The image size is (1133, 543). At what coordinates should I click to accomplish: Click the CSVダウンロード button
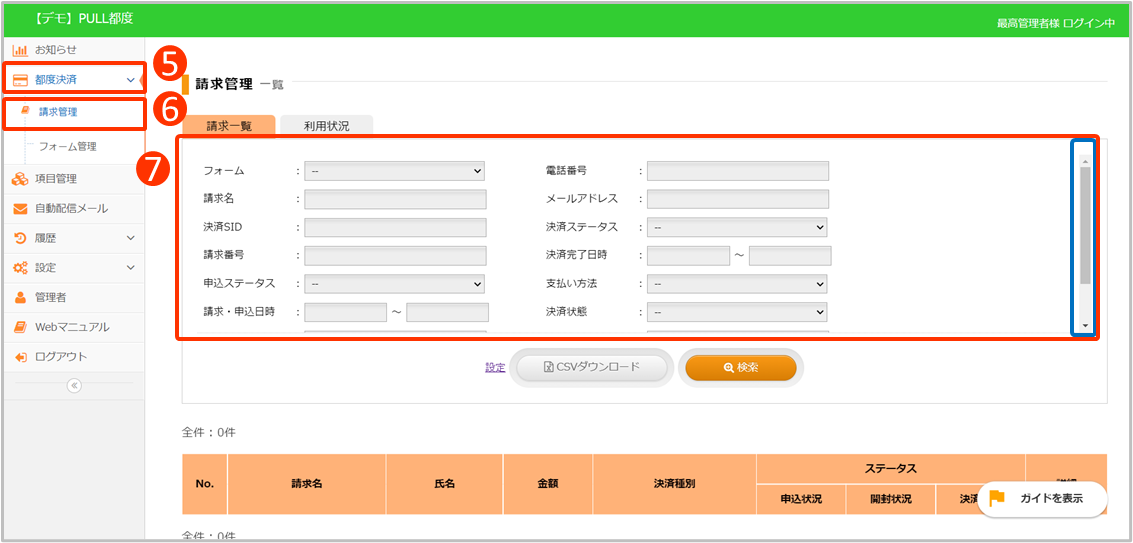[x=591, y=367]
